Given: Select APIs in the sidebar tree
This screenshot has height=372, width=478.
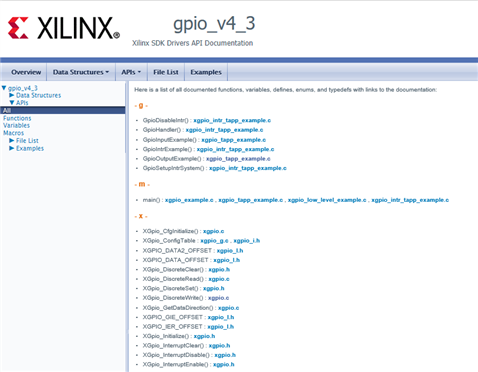Looking at the screenshot, I should (22, 103).
